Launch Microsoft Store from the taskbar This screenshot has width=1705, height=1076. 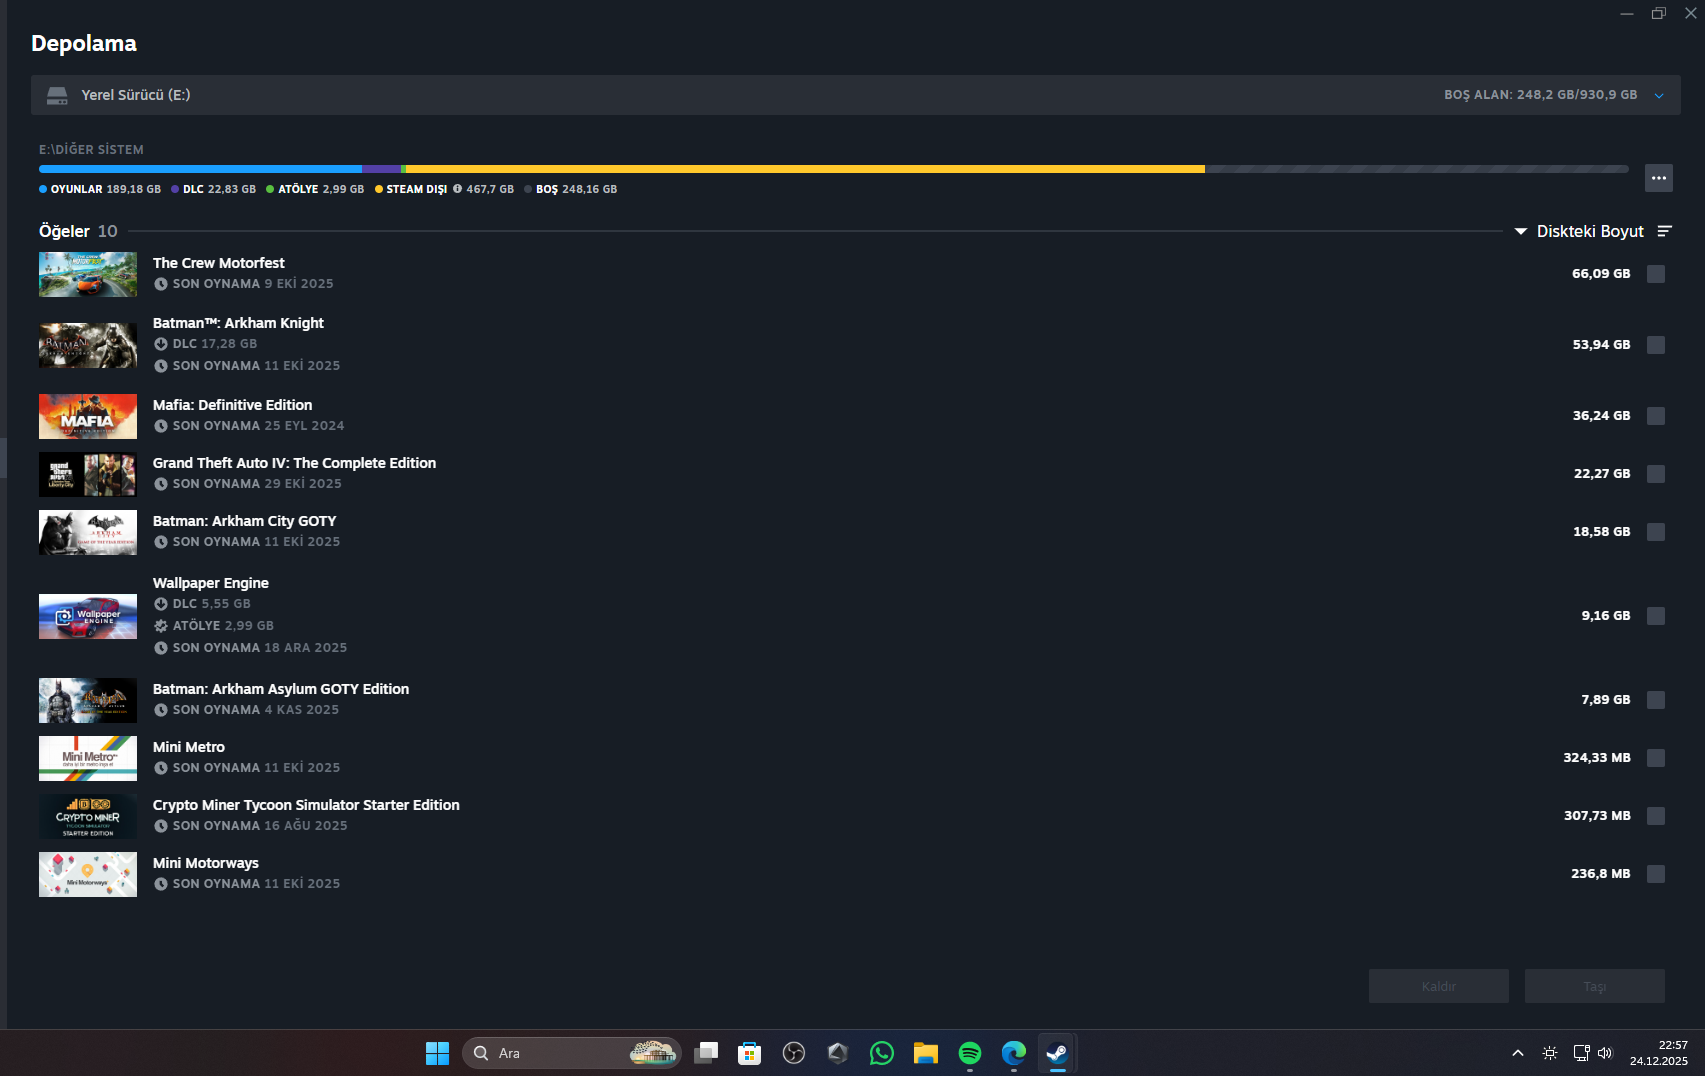750,1053
